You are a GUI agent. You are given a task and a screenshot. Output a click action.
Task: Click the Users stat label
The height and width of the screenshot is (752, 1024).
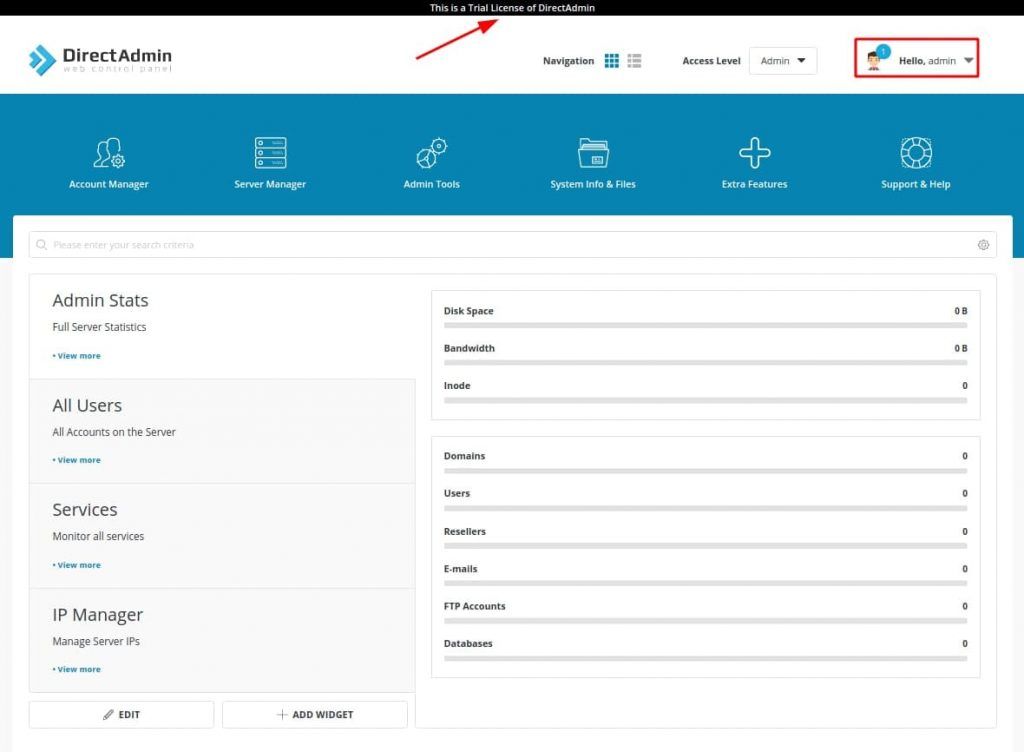(x=457, y=493)
